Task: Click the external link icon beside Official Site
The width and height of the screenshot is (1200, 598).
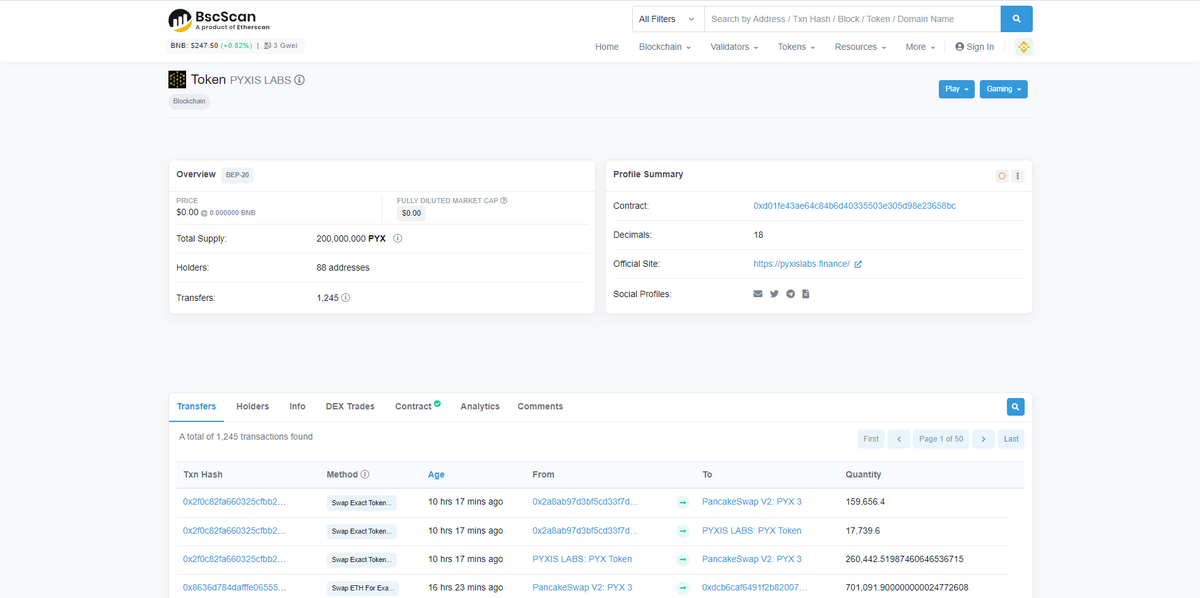Action: click(858, 264)
